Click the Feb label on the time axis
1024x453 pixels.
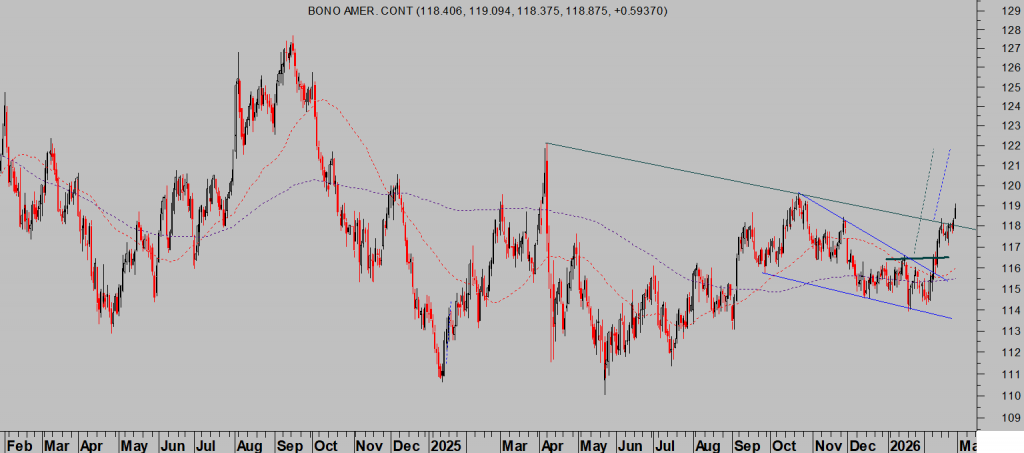click(19, 443)
